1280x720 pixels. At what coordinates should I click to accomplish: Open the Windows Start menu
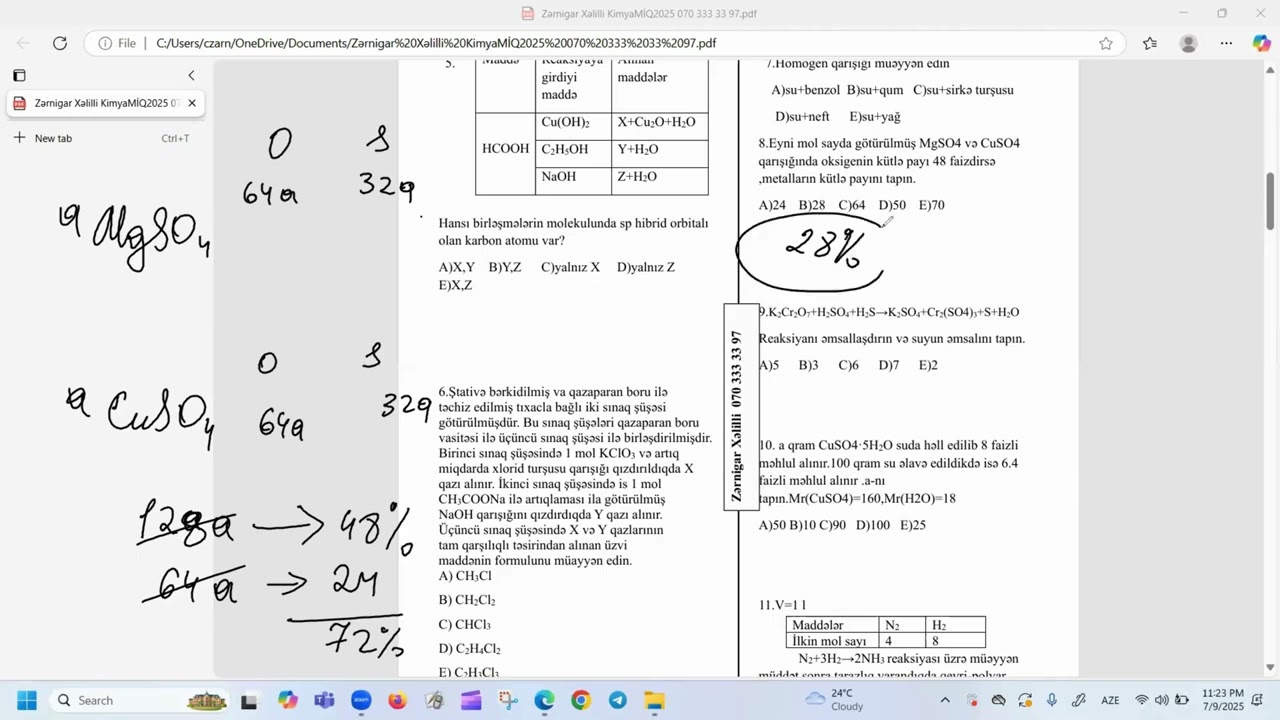(27, 700)
